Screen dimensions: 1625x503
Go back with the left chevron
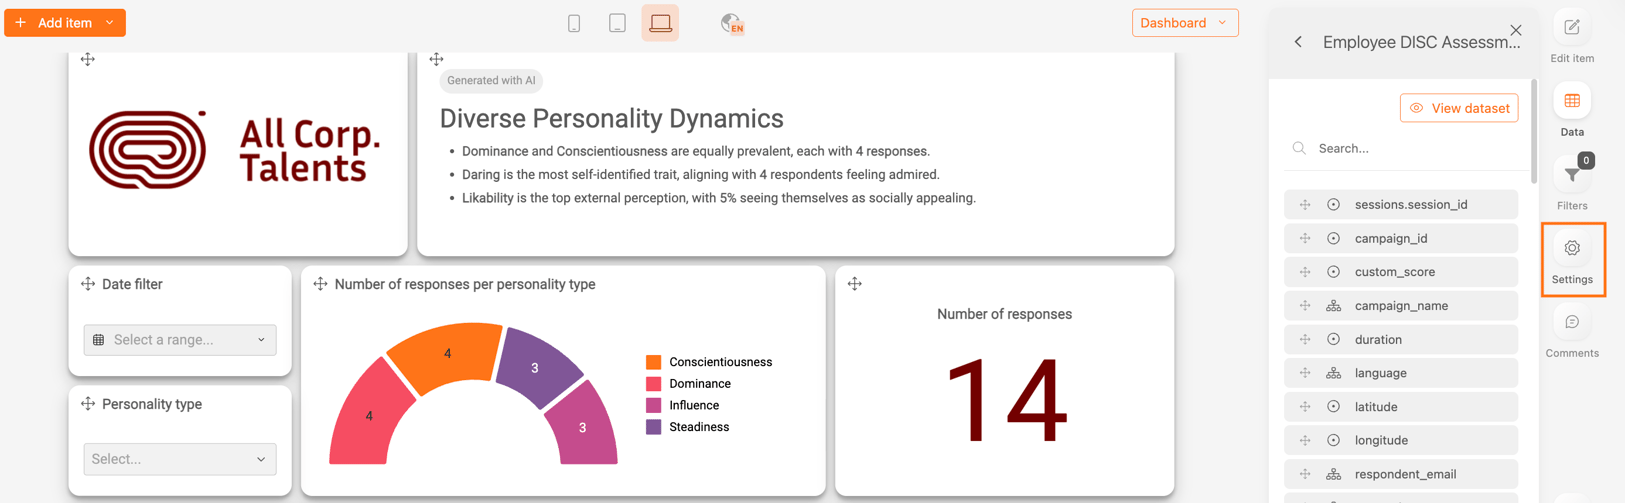(x=1298, y=42)
